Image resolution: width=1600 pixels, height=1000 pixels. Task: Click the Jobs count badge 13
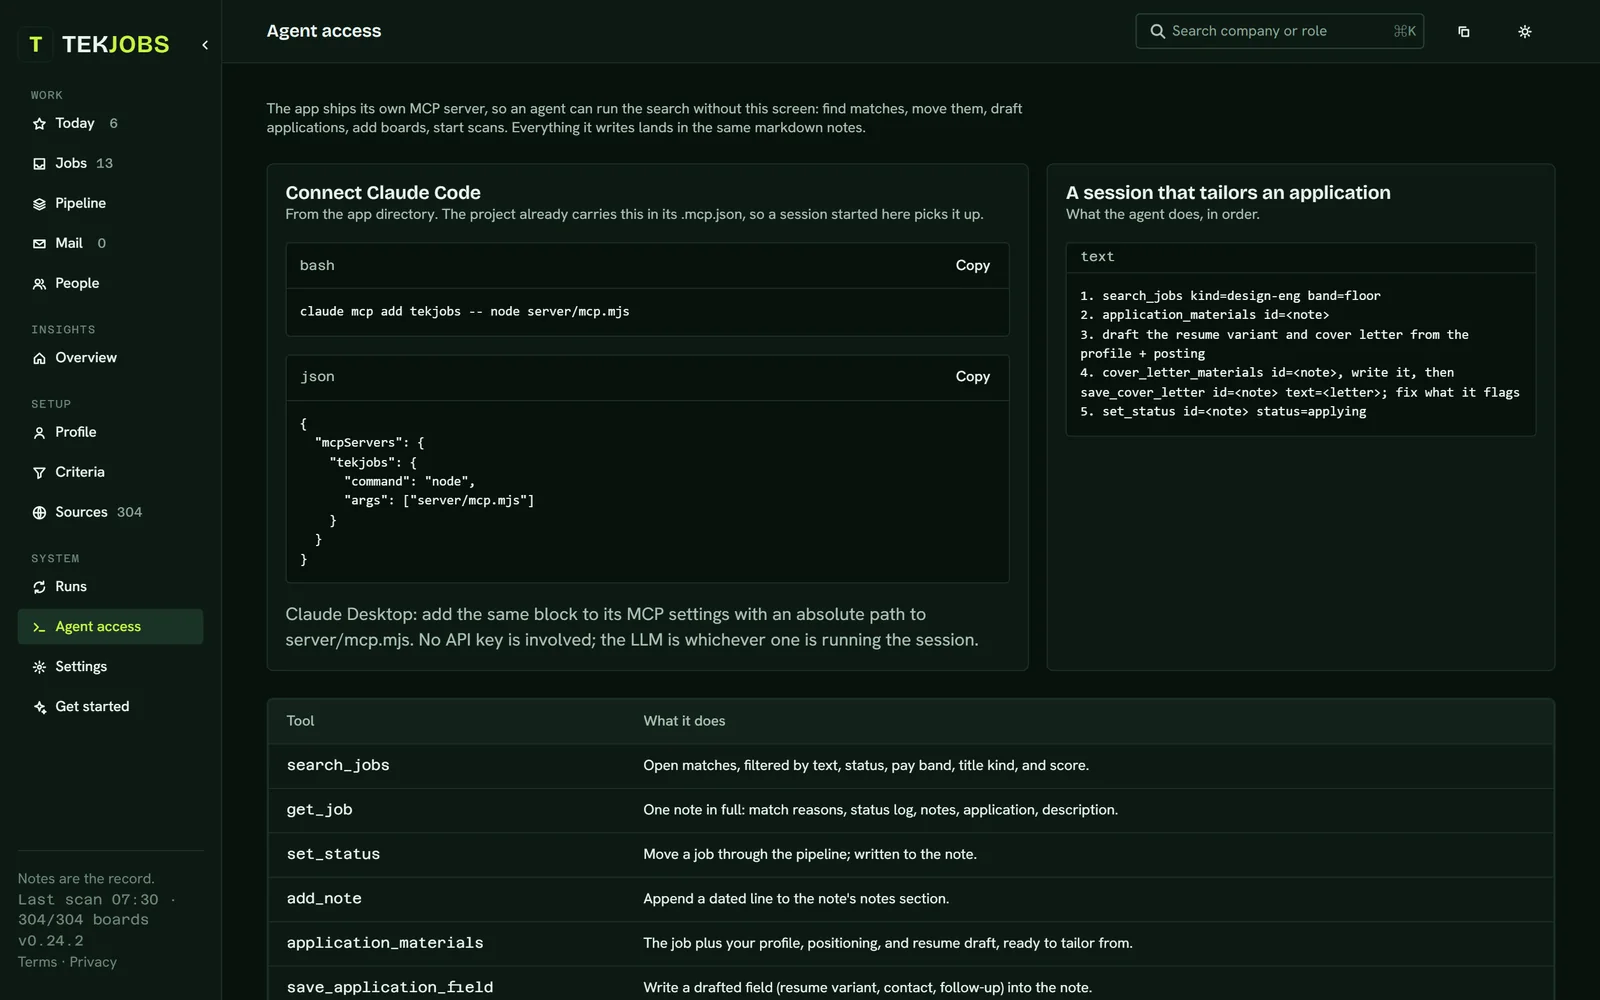coord(104,163)
